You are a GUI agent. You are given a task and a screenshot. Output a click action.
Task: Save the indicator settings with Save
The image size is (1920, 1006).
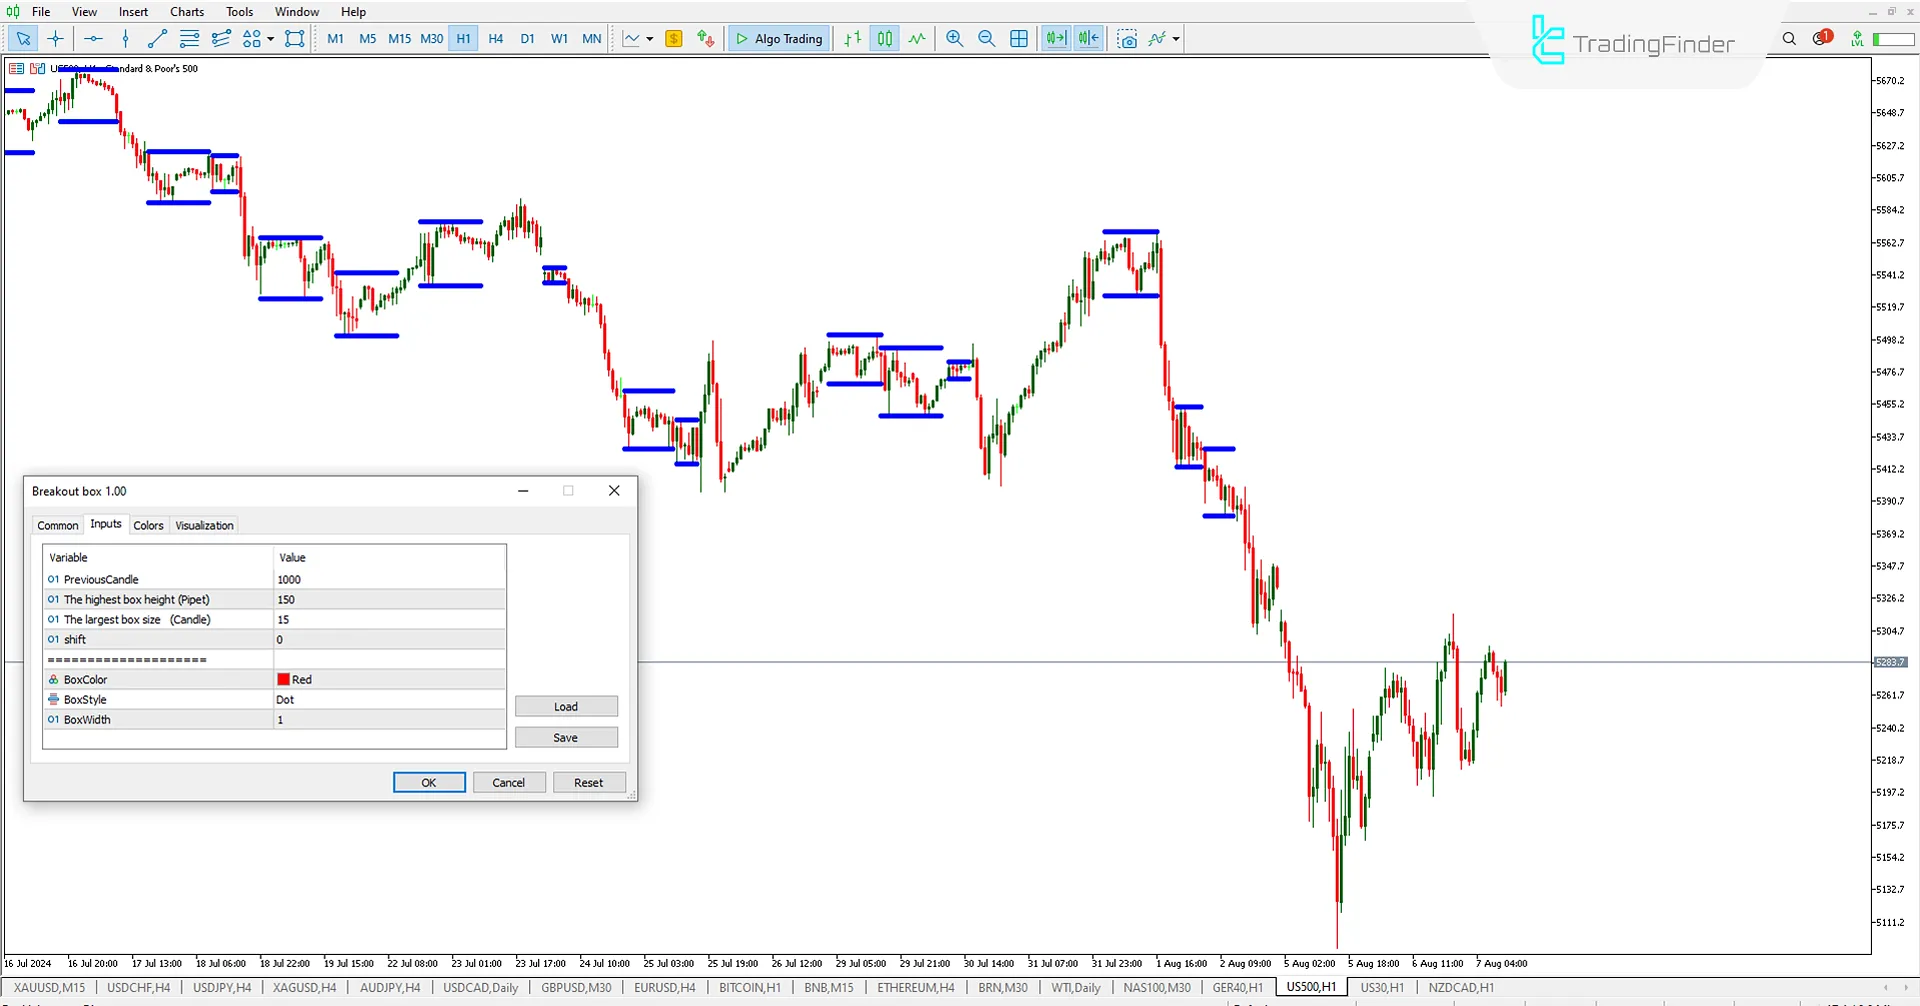point(566,737)
